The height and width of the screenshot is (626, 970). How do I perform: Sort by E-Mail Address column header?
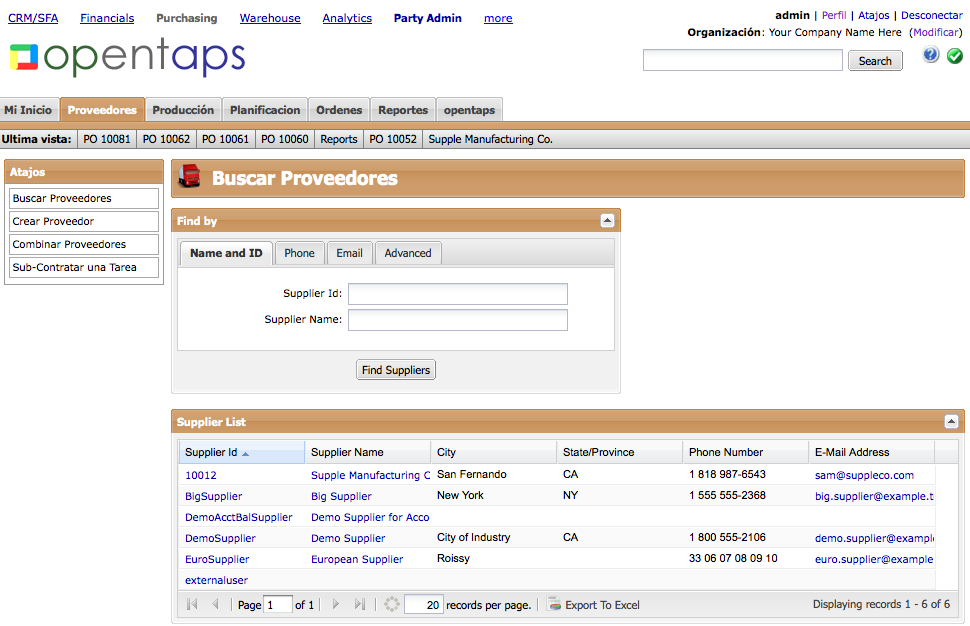coord(872,452)
